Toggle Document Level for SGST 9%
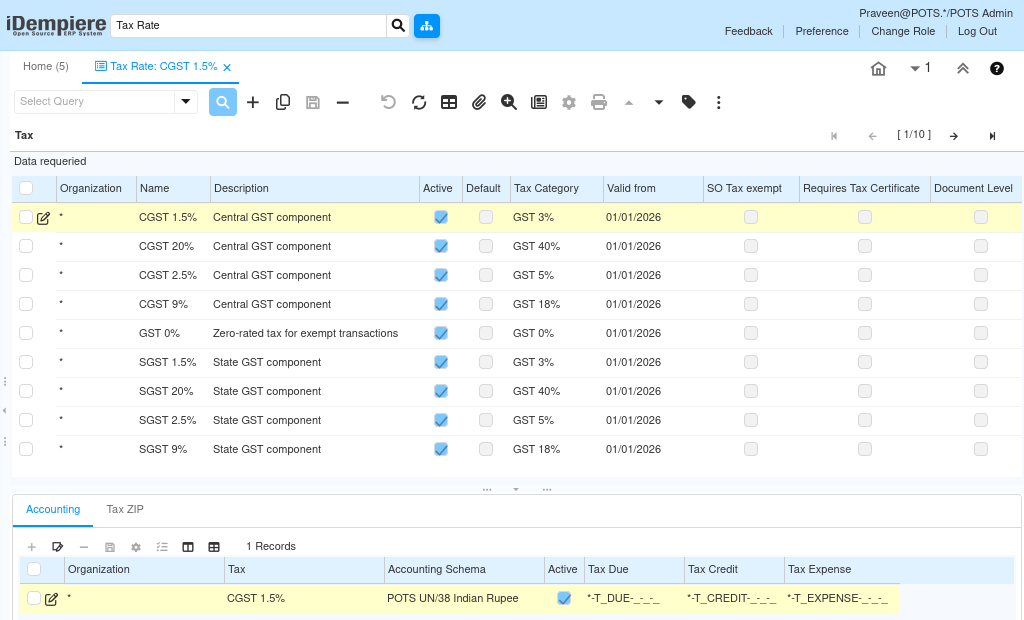1024x620 pixels. click(981, 449)
